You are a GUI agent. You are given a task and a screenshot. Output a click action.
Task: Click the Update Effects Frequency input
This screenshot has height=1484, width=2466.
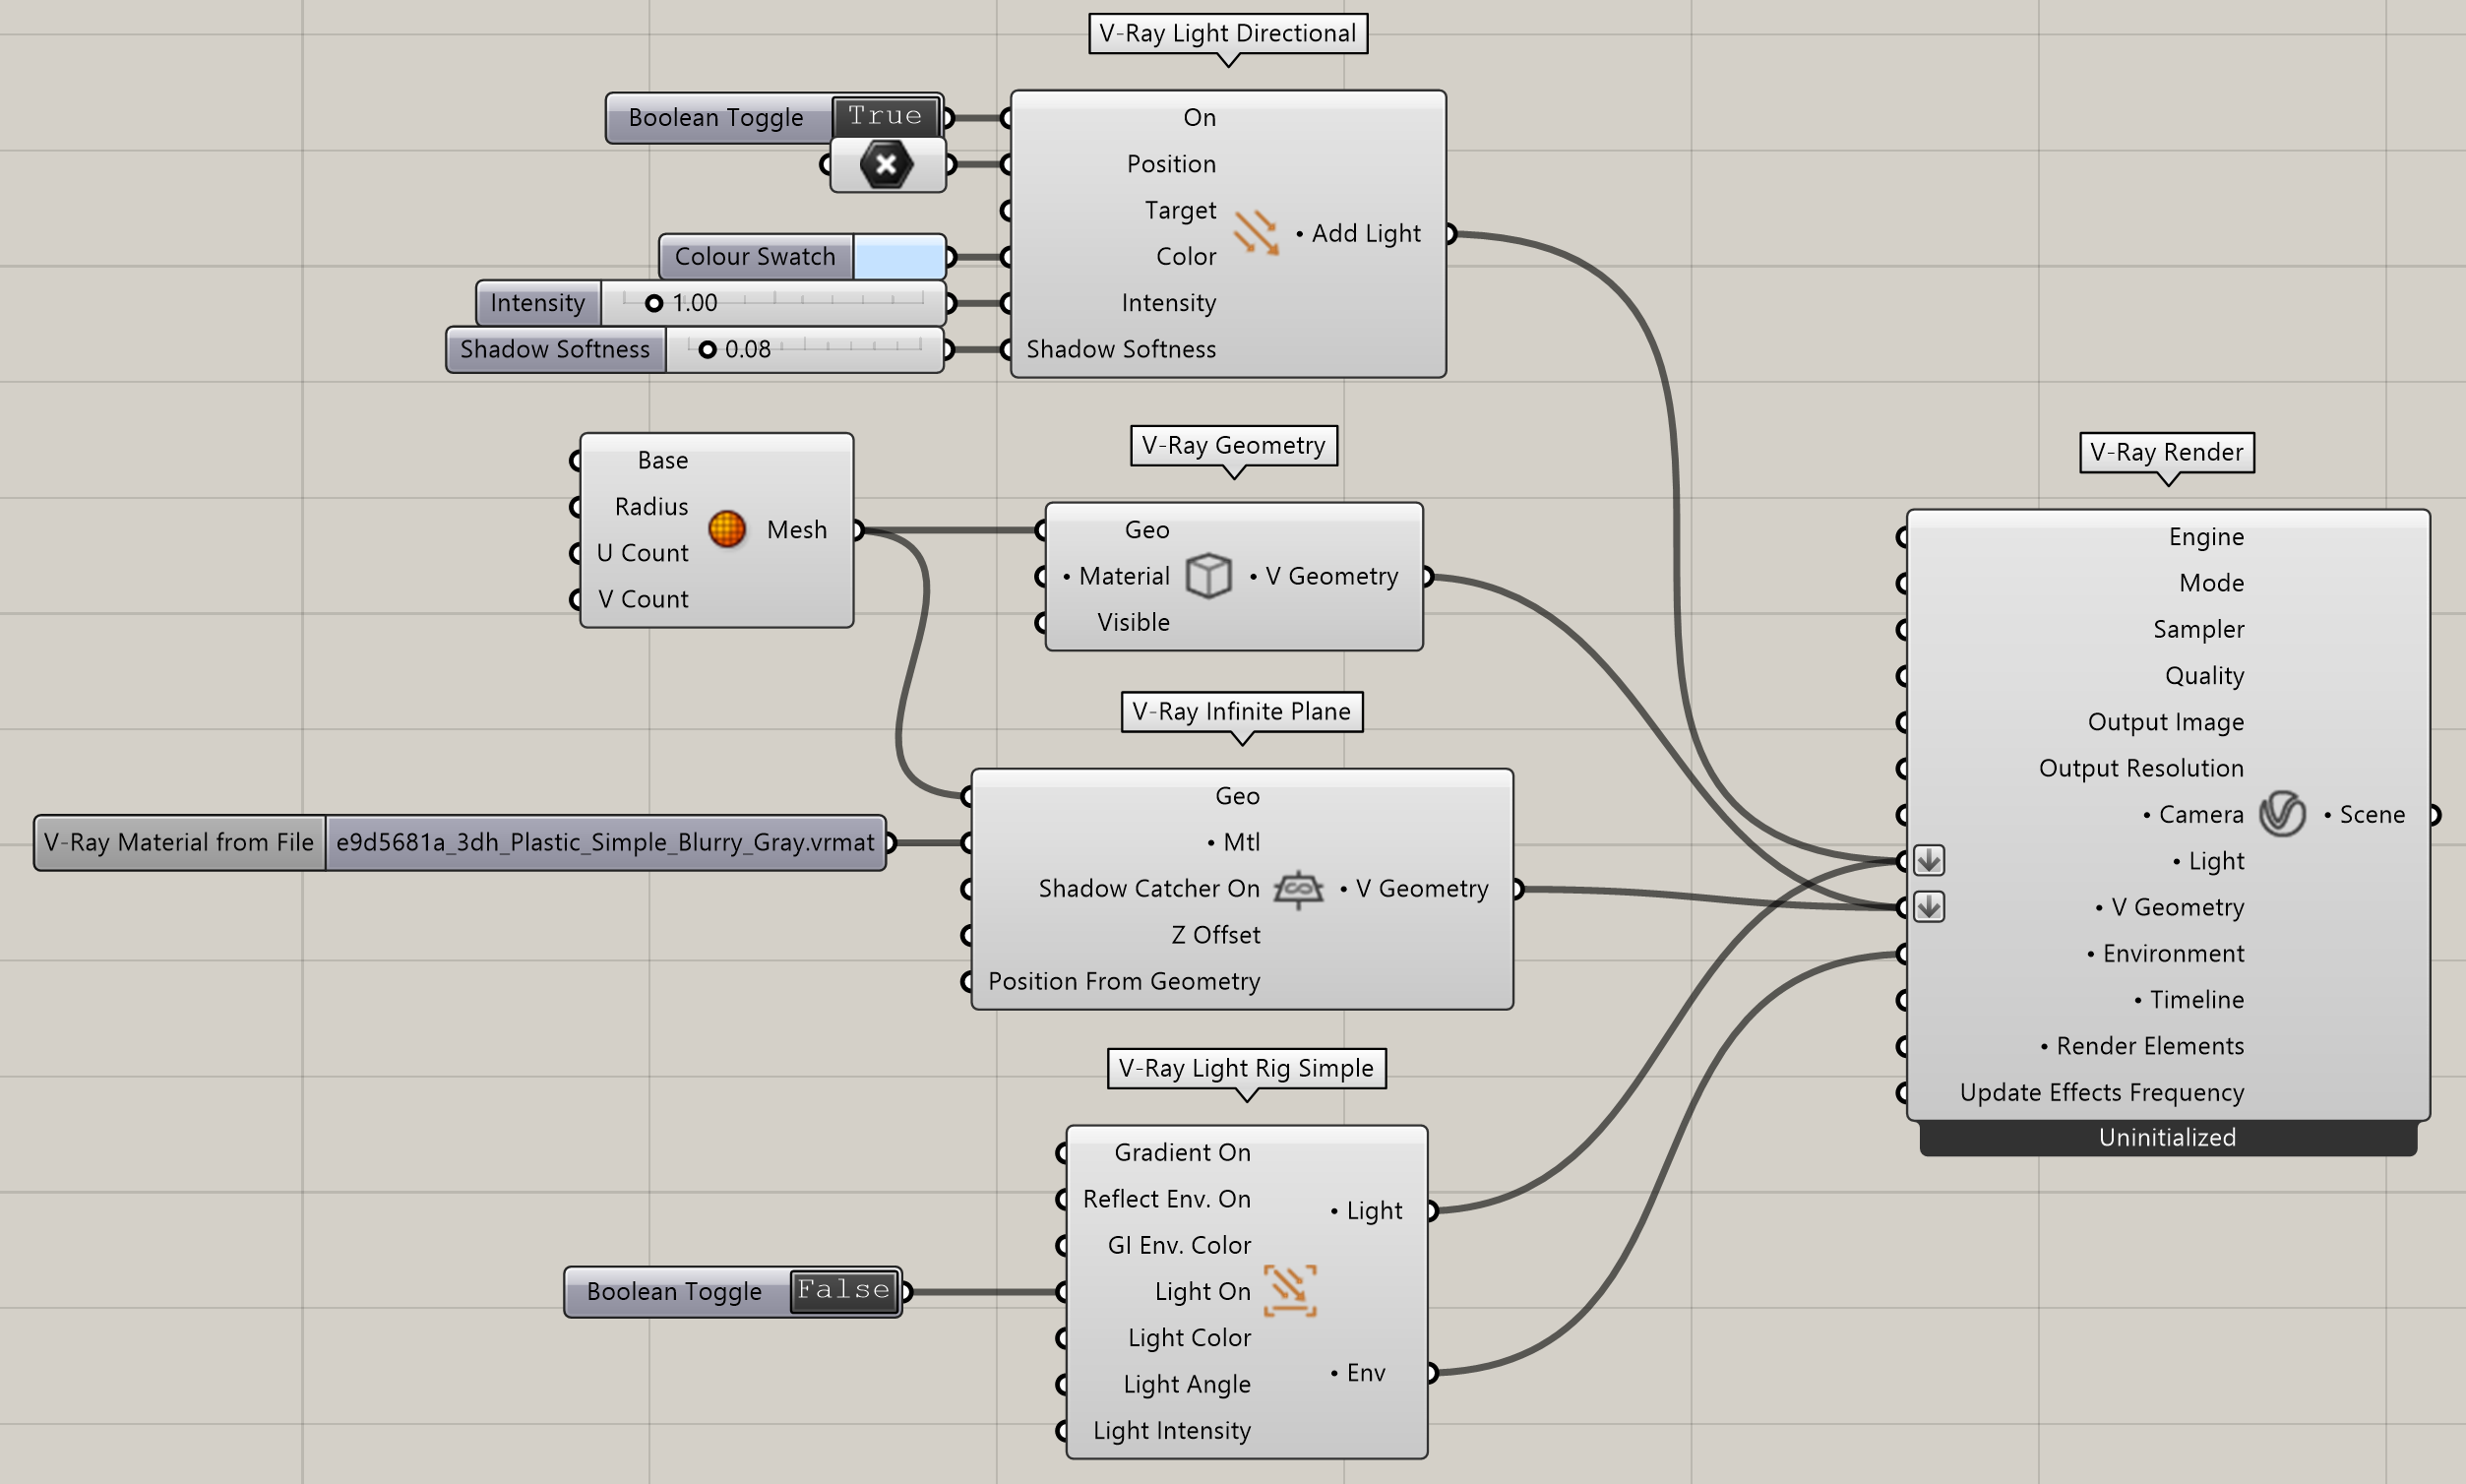(x=2101, y=1092)
